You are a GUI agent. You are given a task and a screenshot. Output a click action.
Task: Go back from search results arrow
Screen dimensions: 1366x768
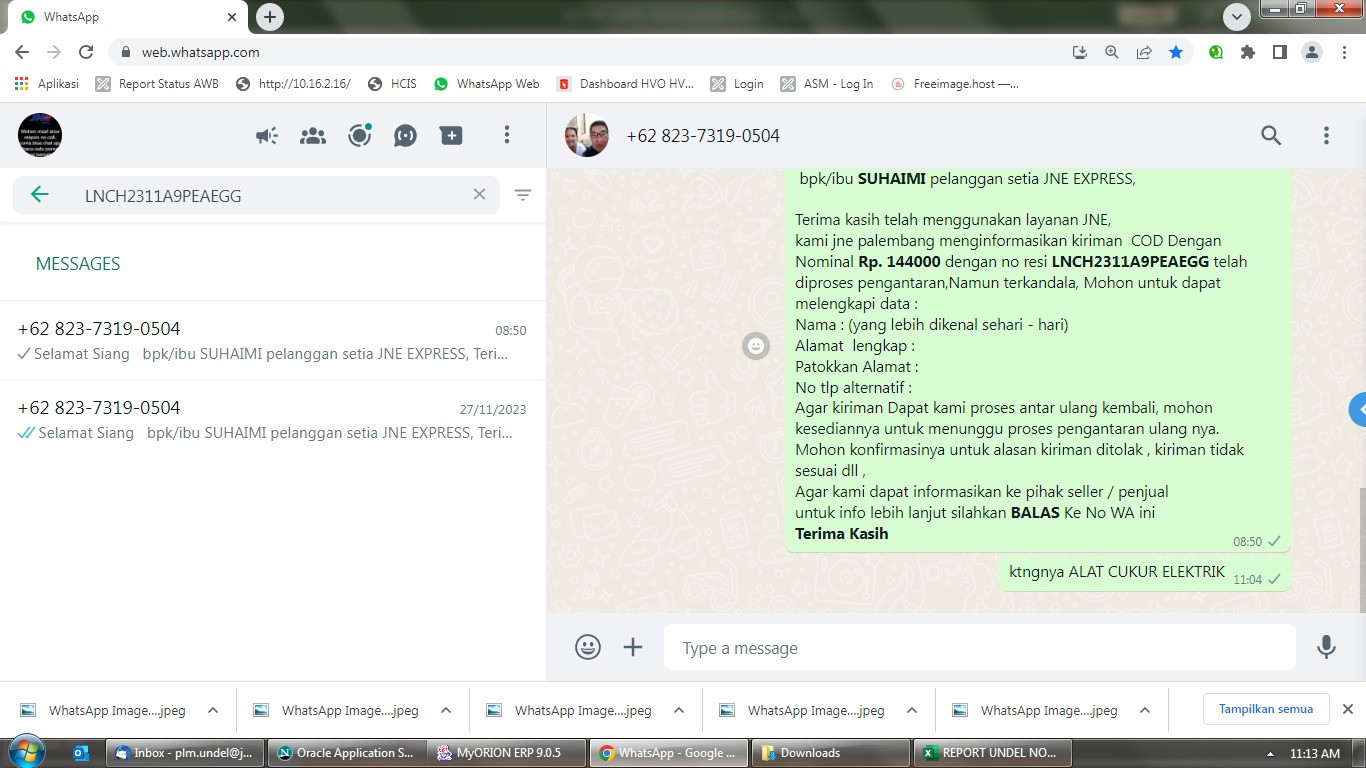pos(40,195)
